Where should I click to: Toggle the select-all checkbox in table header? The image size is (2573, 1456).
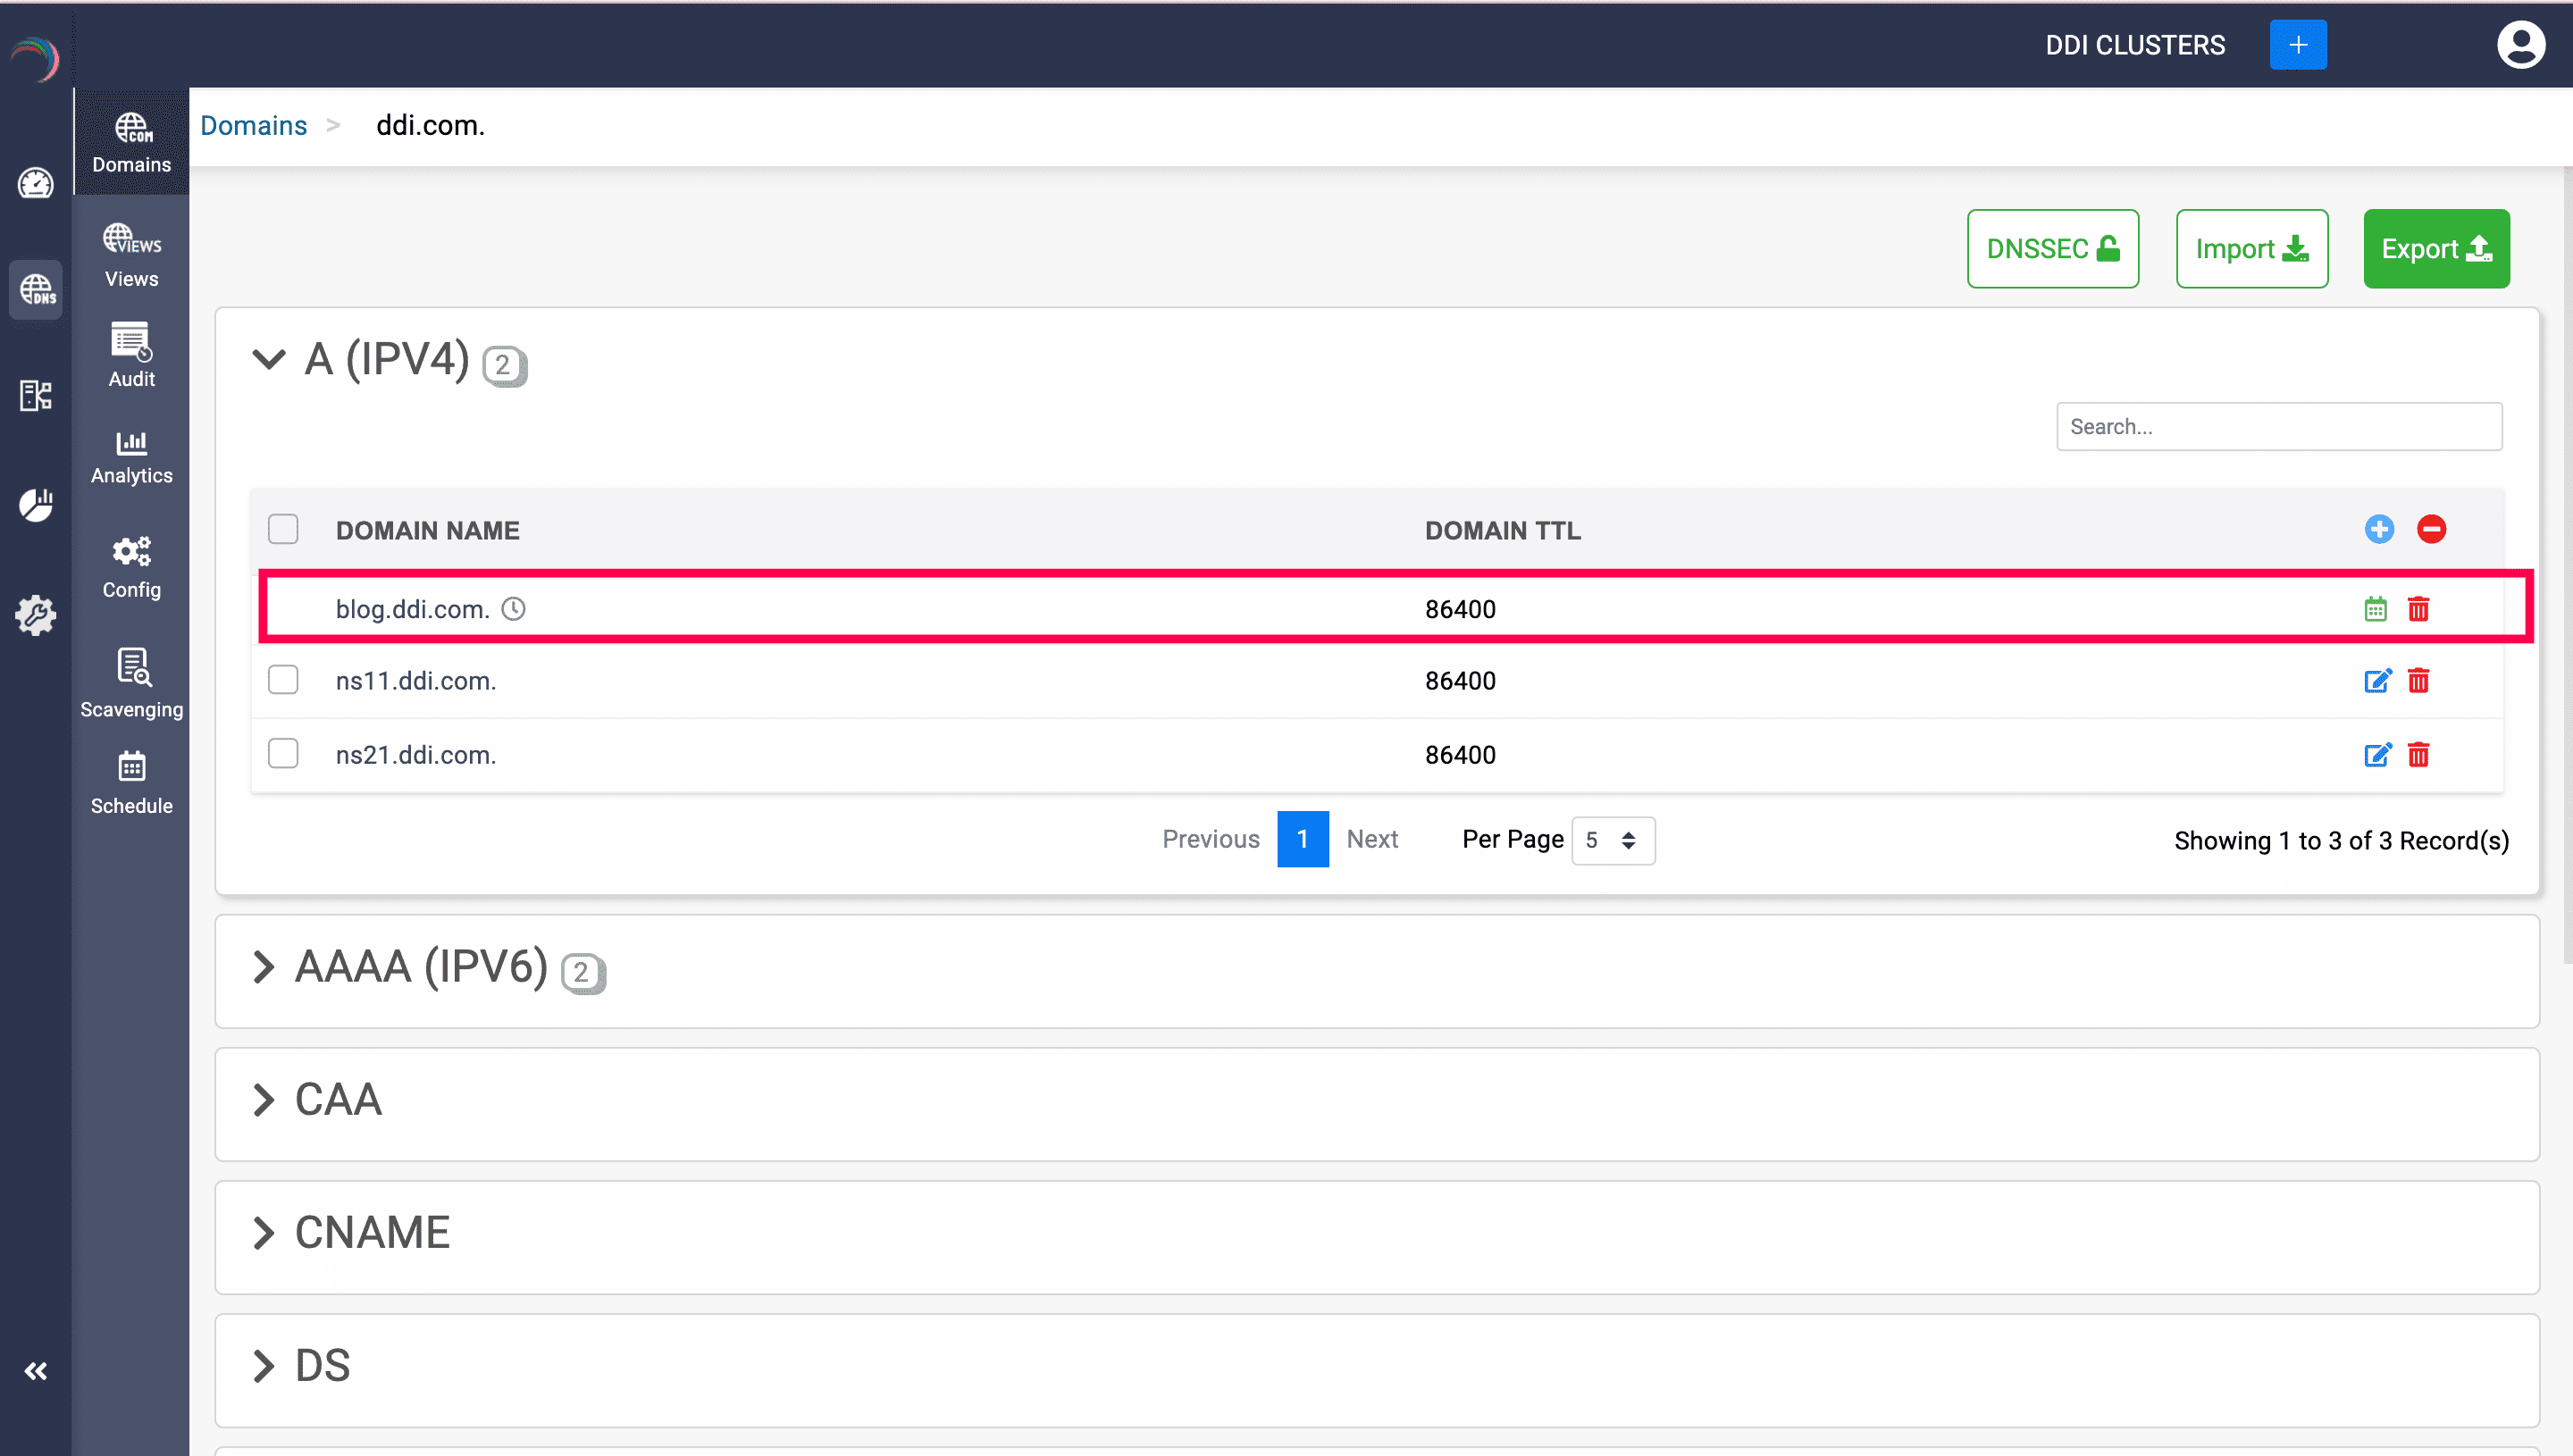[x=283, y=529]
